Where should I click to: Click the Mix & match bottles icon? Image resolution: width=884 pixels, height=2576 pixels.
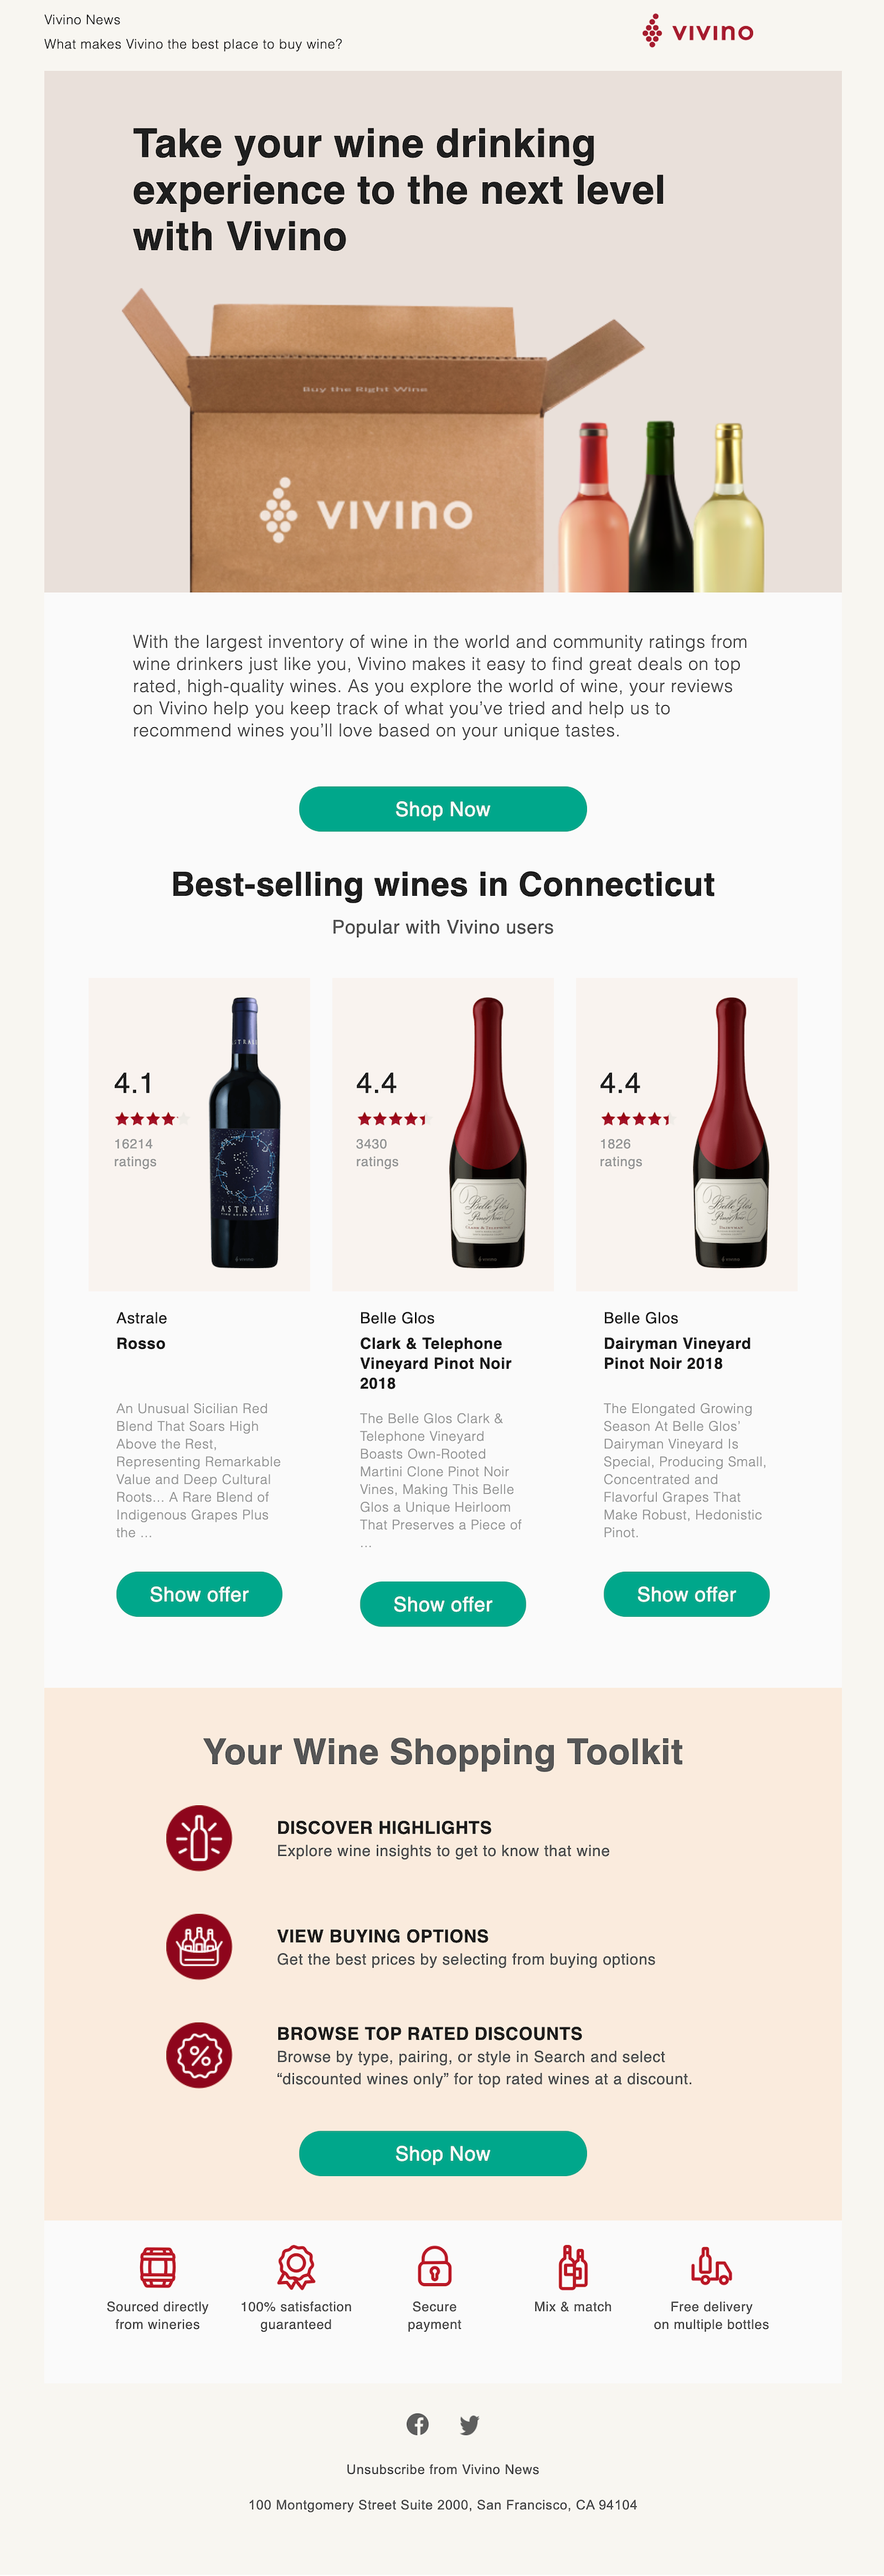click(x=573, y=2267)
